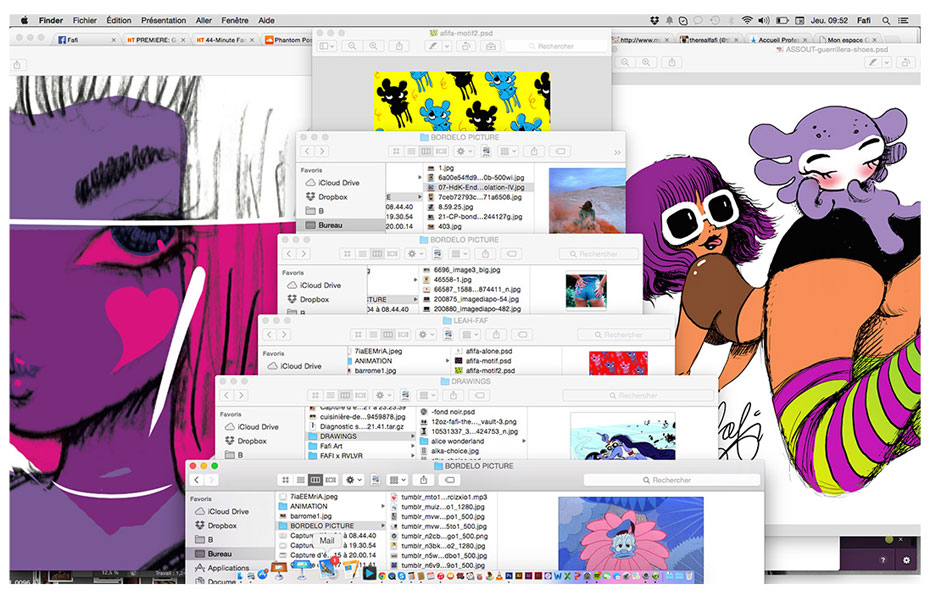The height and width of the screenshot is (600, 930).
Task: Click edit tags button in front BORDELO PICTURE window
Action: 450,480
